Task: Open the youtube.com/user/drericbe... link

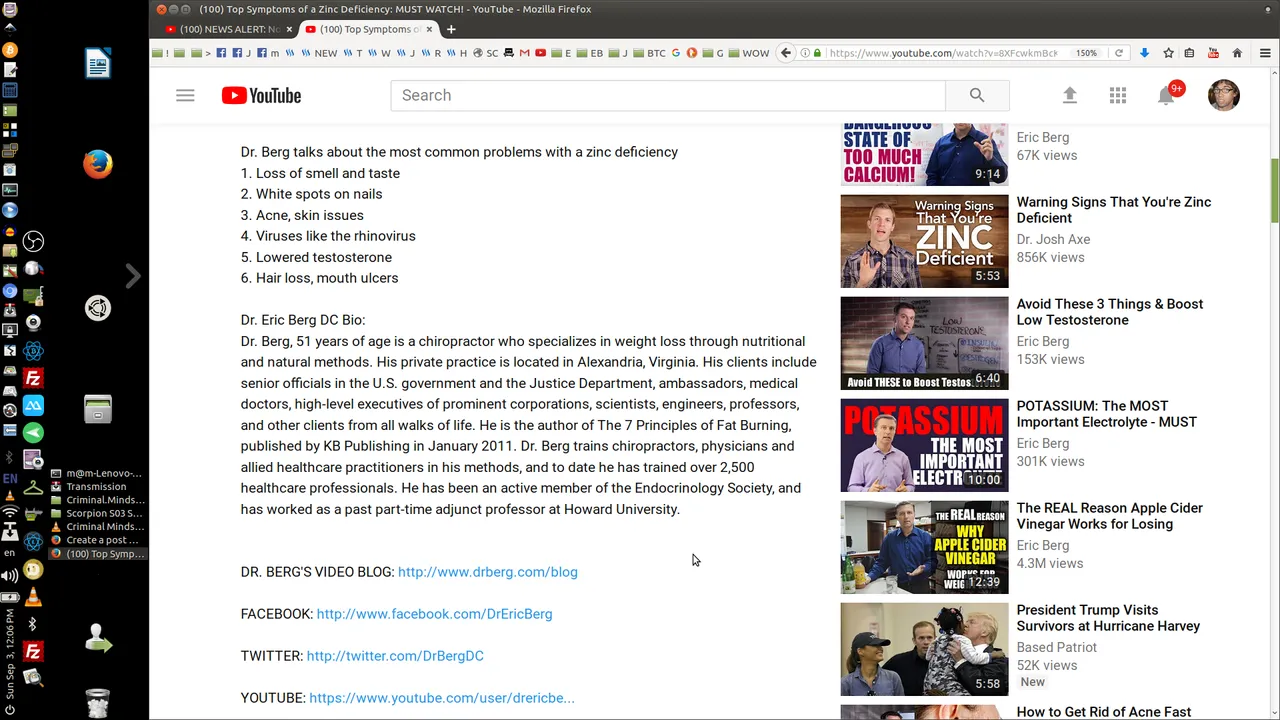Action: (442, 698)
